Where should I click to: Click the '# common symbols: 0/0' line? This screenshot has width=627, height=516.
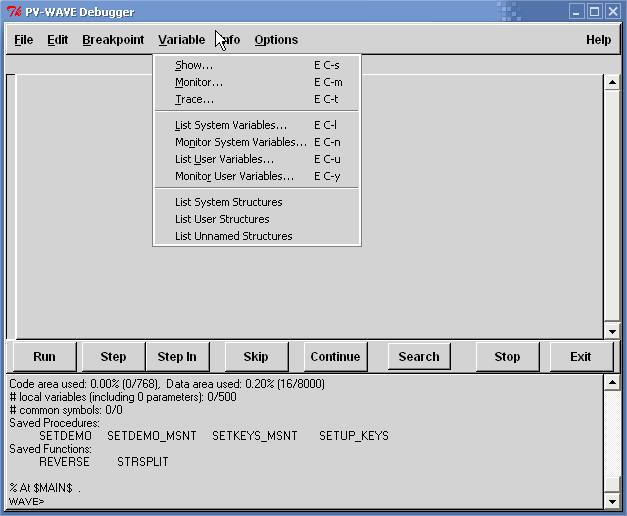[66, 410]
